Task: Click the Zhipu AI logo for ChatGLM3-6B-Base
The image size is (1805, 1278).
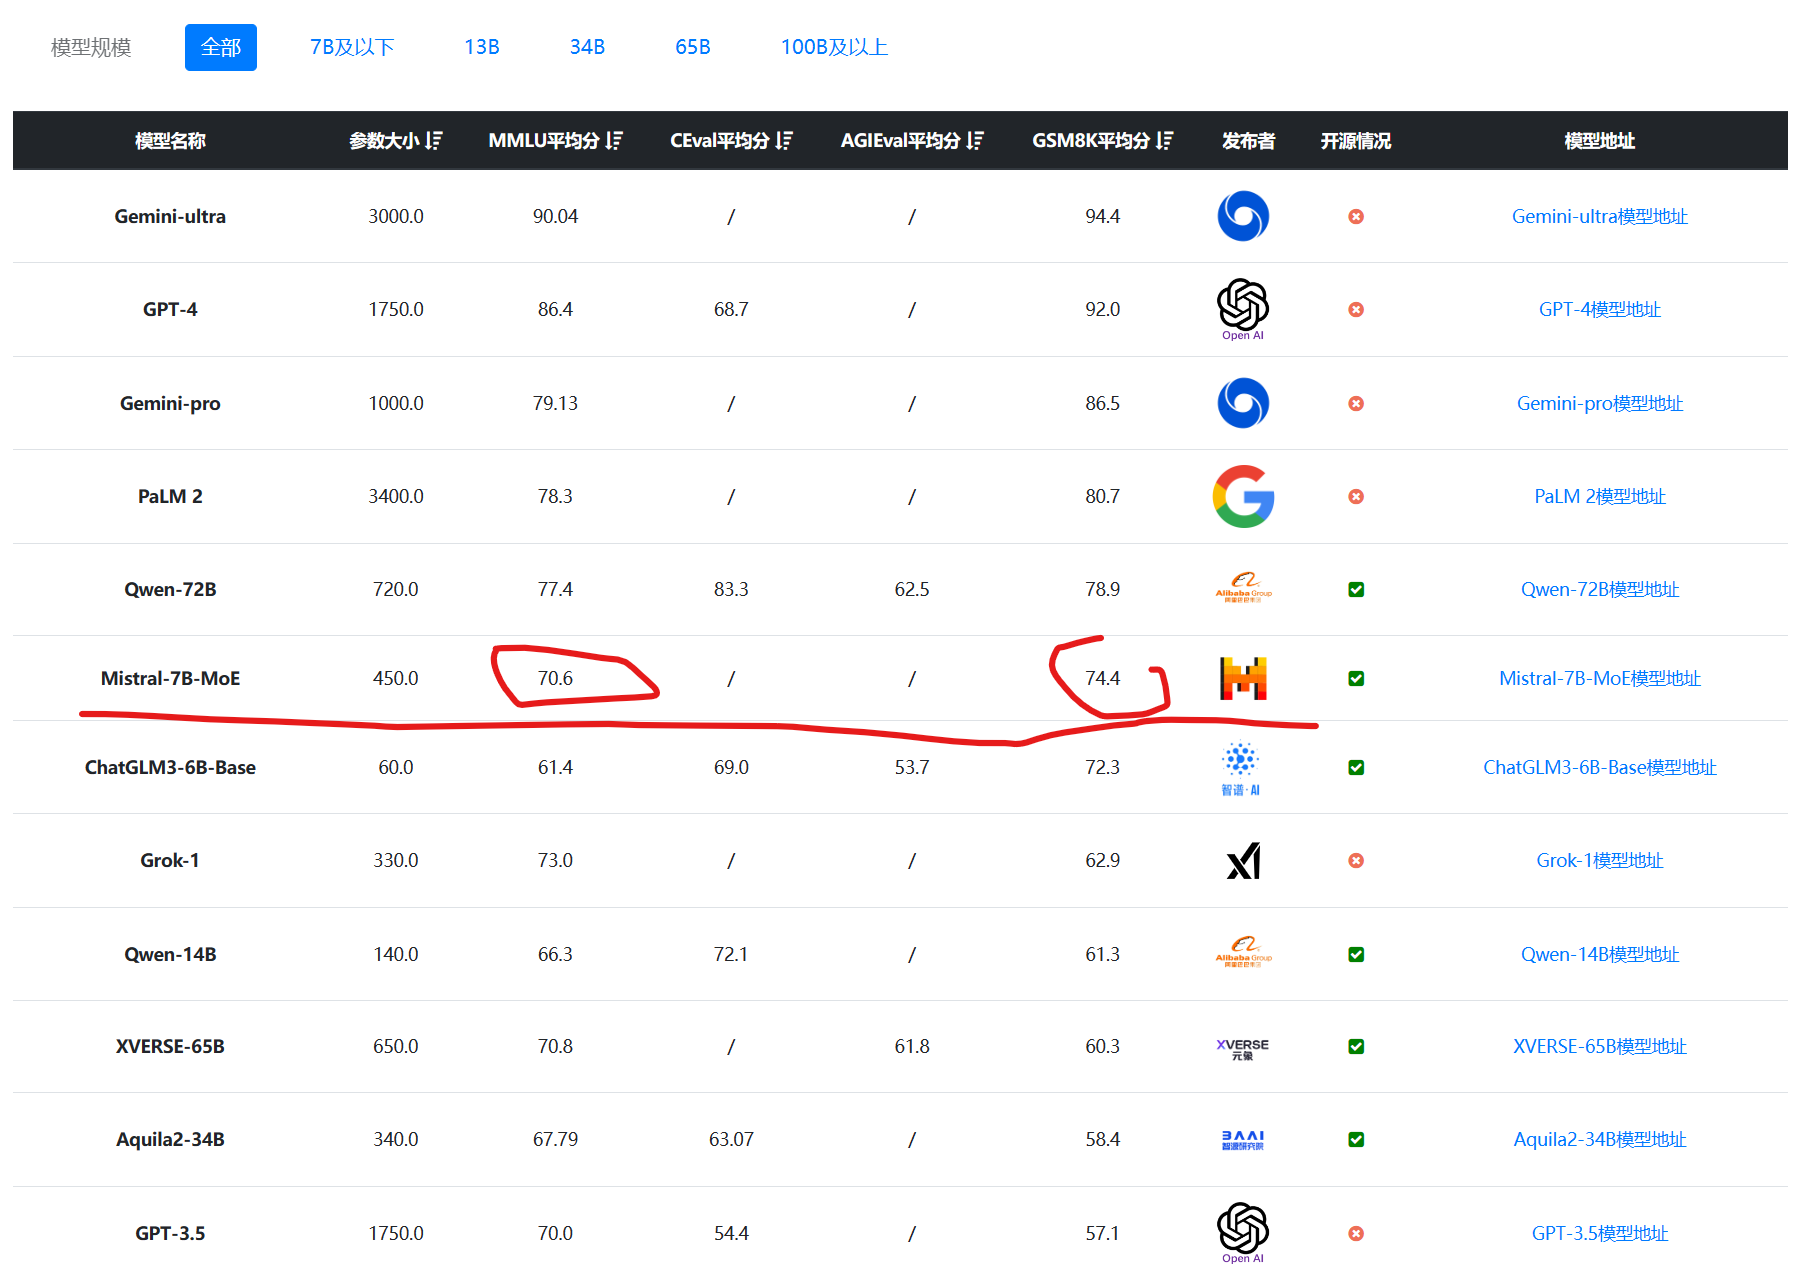Action: tap(1241, 768)
